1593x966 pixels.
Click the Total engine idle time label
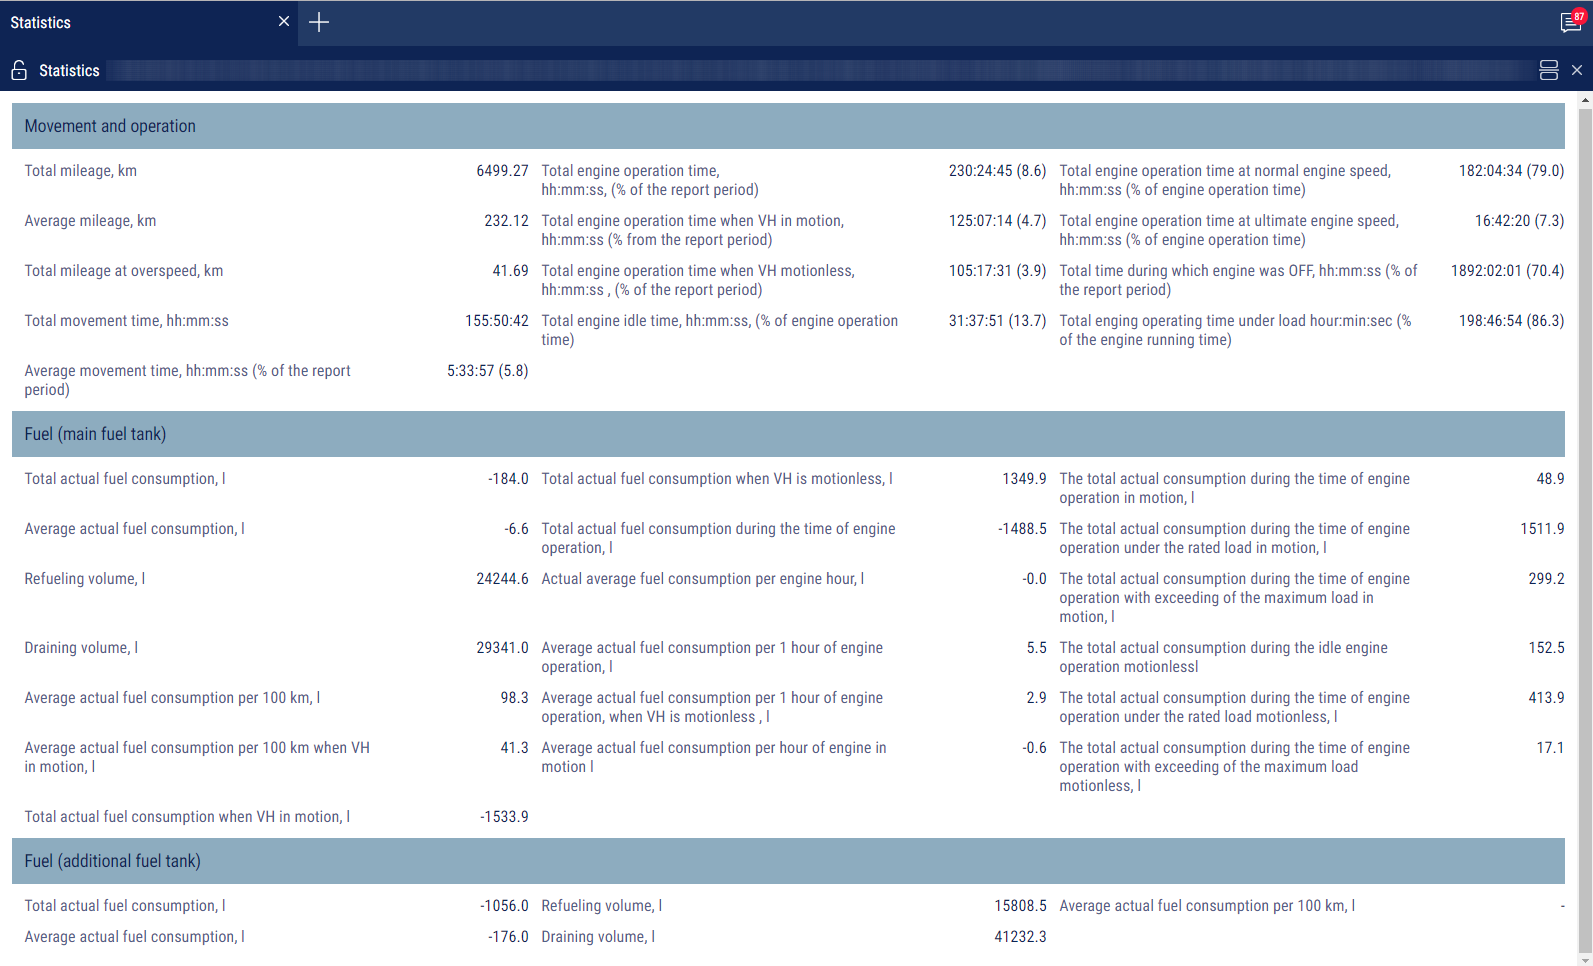coord(720,330)
